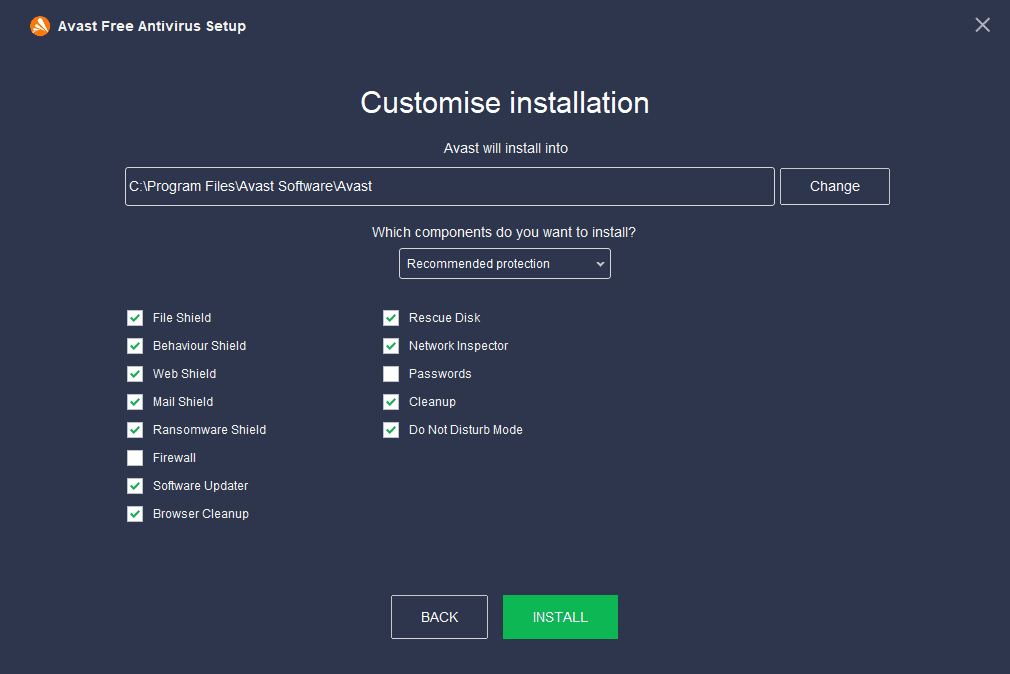The width and height of the screenshot is (1010, 674).
Task: Click the Browser Cleanup label
Action: click(201, 514)
